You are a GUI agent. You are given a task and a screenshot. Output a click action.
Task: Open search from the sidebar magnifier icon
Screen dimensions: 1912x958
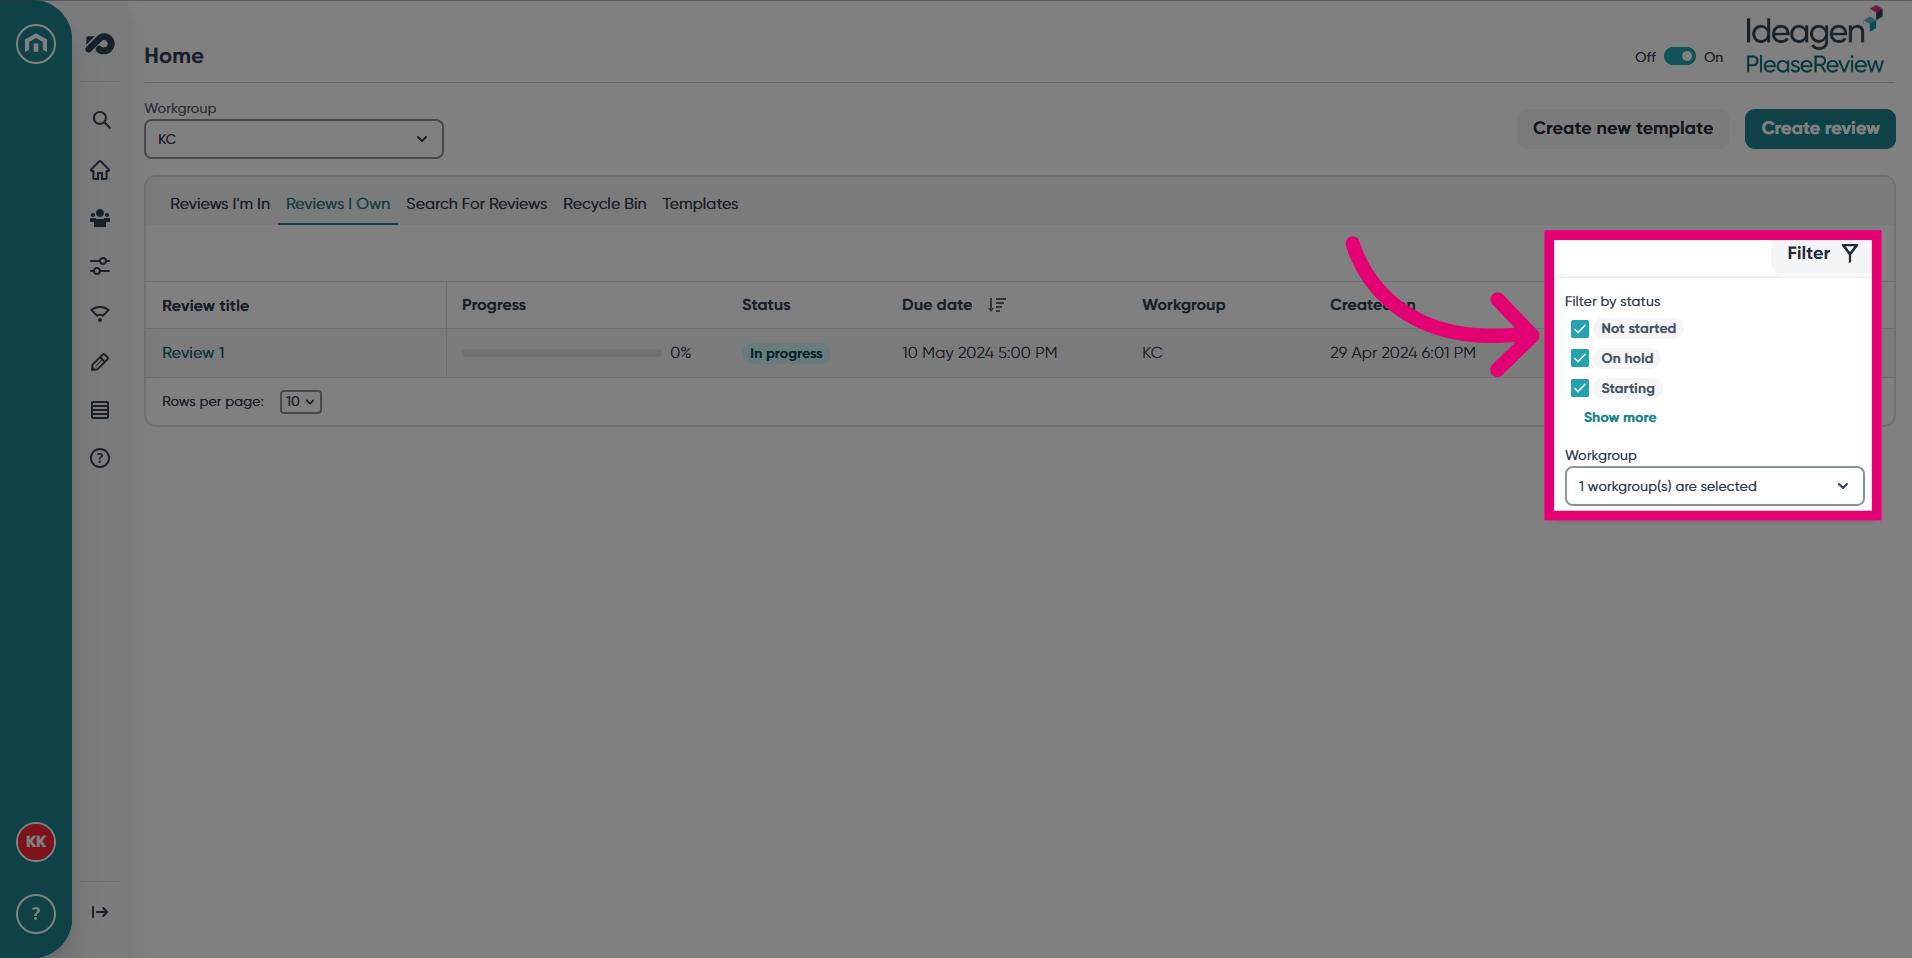(101, 120)
